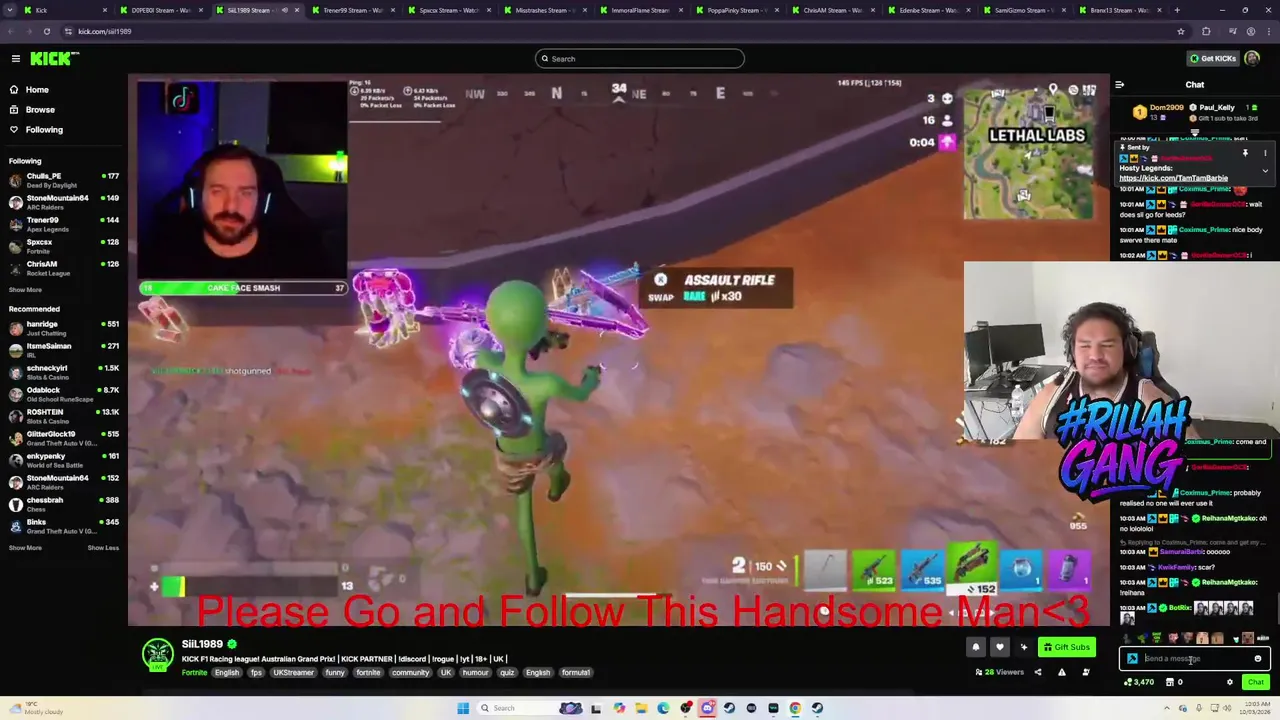Open ItsmeSaiman recommended channel
This screenshot has width=1280, height=720.
[x=64, y=350]
